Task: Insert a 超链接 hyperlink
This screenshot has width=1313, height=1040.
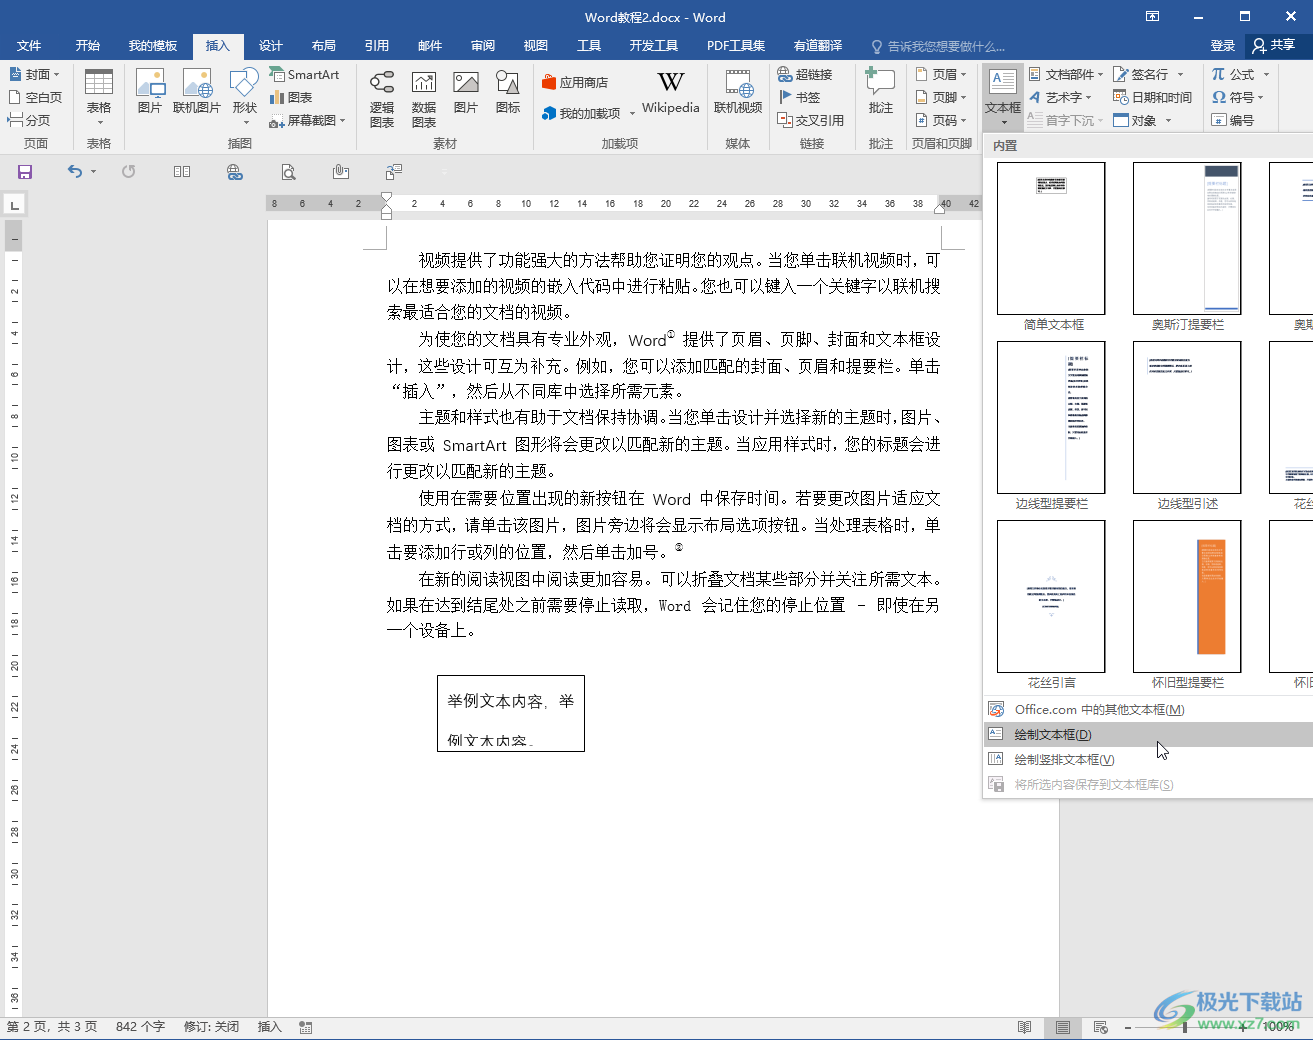Action: pos(805,74)
